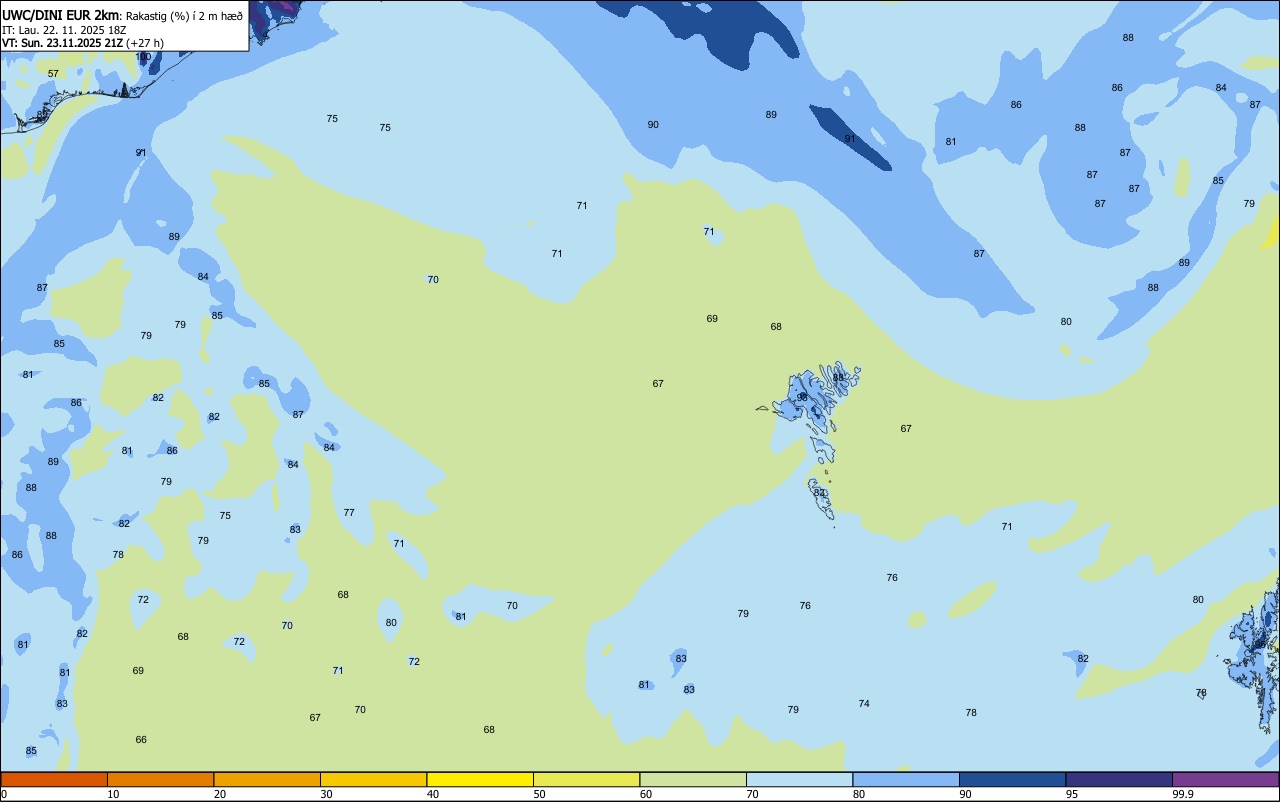Click the humidity value 74 on the map
Viewport: 1280px width, 802px height.
pos(864,704)
